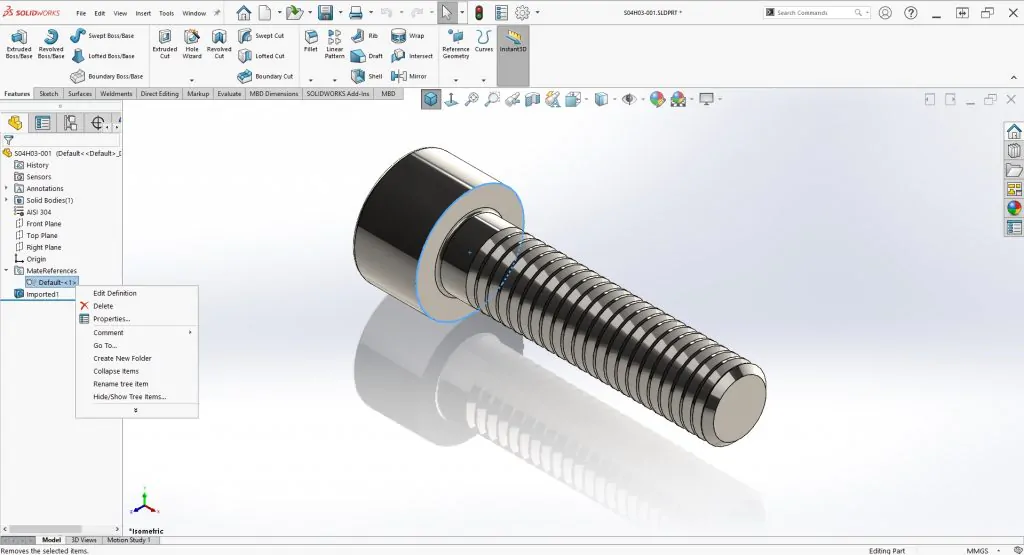Click the Section View icon
This screenshot has width=1024, height=555.
(x=533, y=99)
